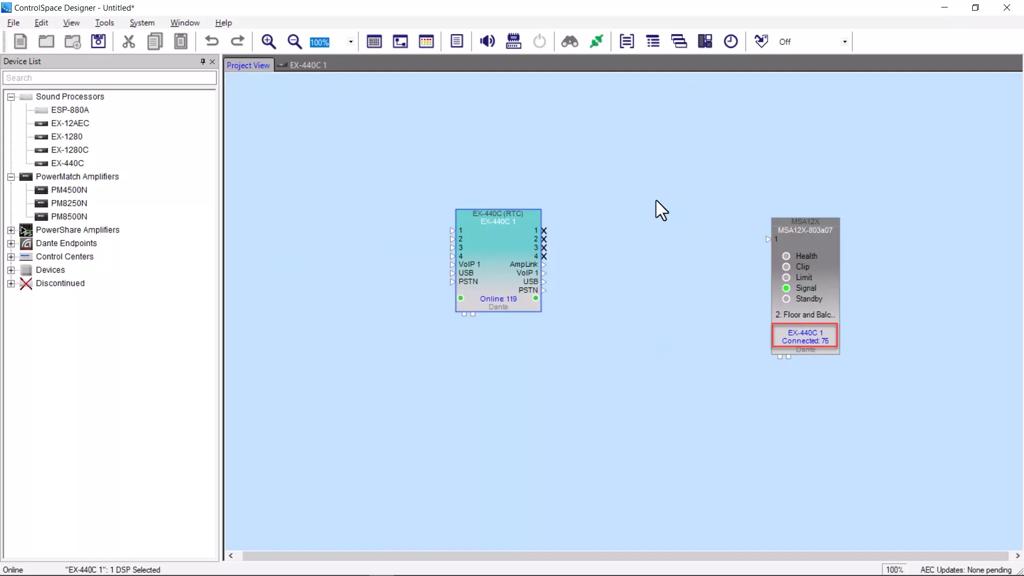
Task: Switch to the EX-440C 1 tab
Action: coord(307,65)
